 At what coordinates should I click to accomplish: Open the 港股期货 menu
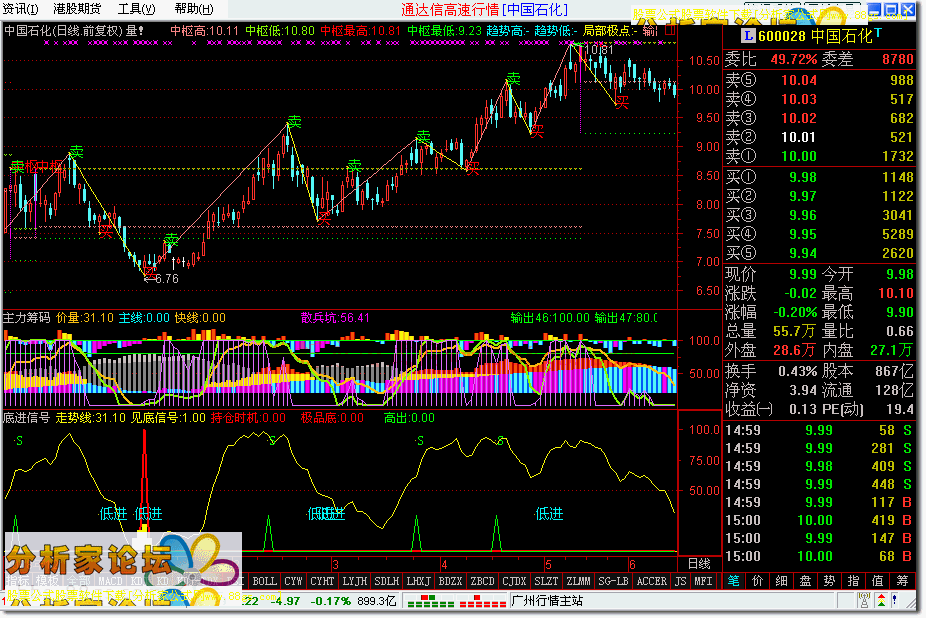(x=77, y=9)
